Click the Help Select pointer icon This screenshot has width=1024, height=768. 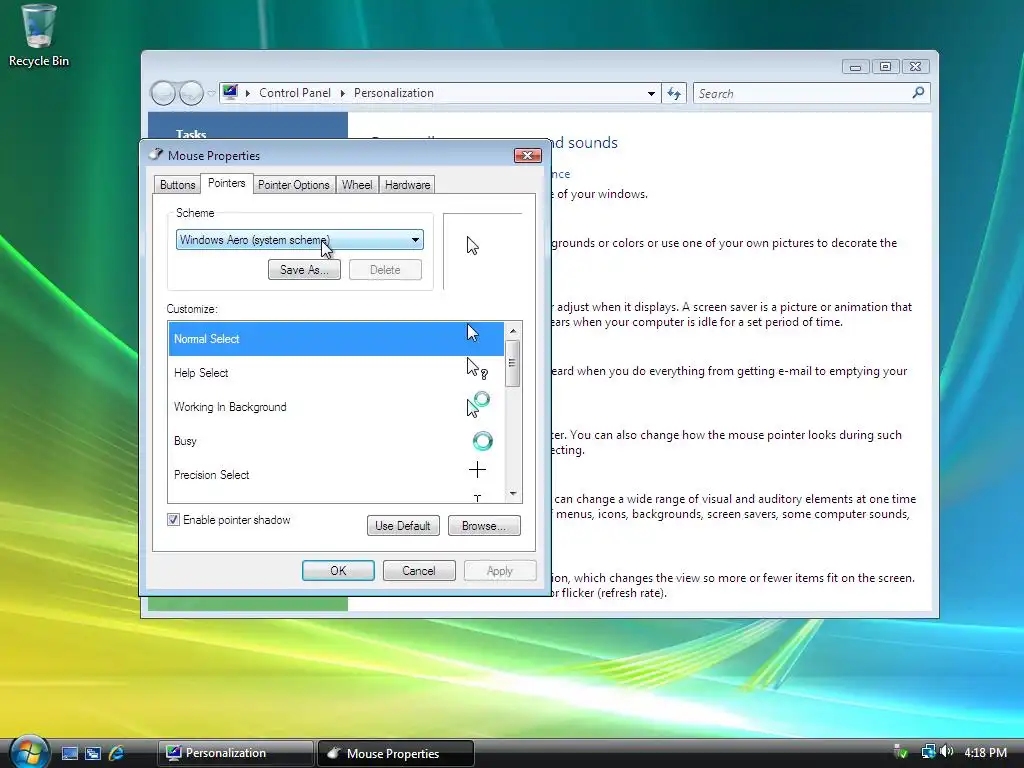coord(477,370)
